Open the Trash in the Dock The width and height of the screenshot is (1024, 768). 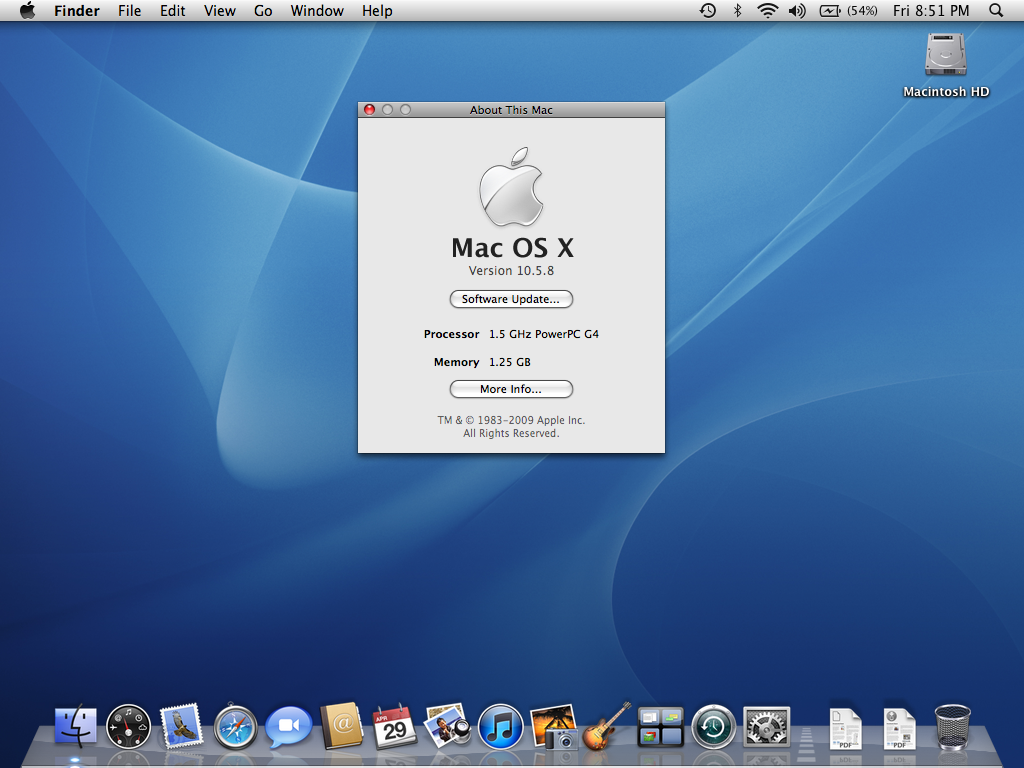coord(952,726)
